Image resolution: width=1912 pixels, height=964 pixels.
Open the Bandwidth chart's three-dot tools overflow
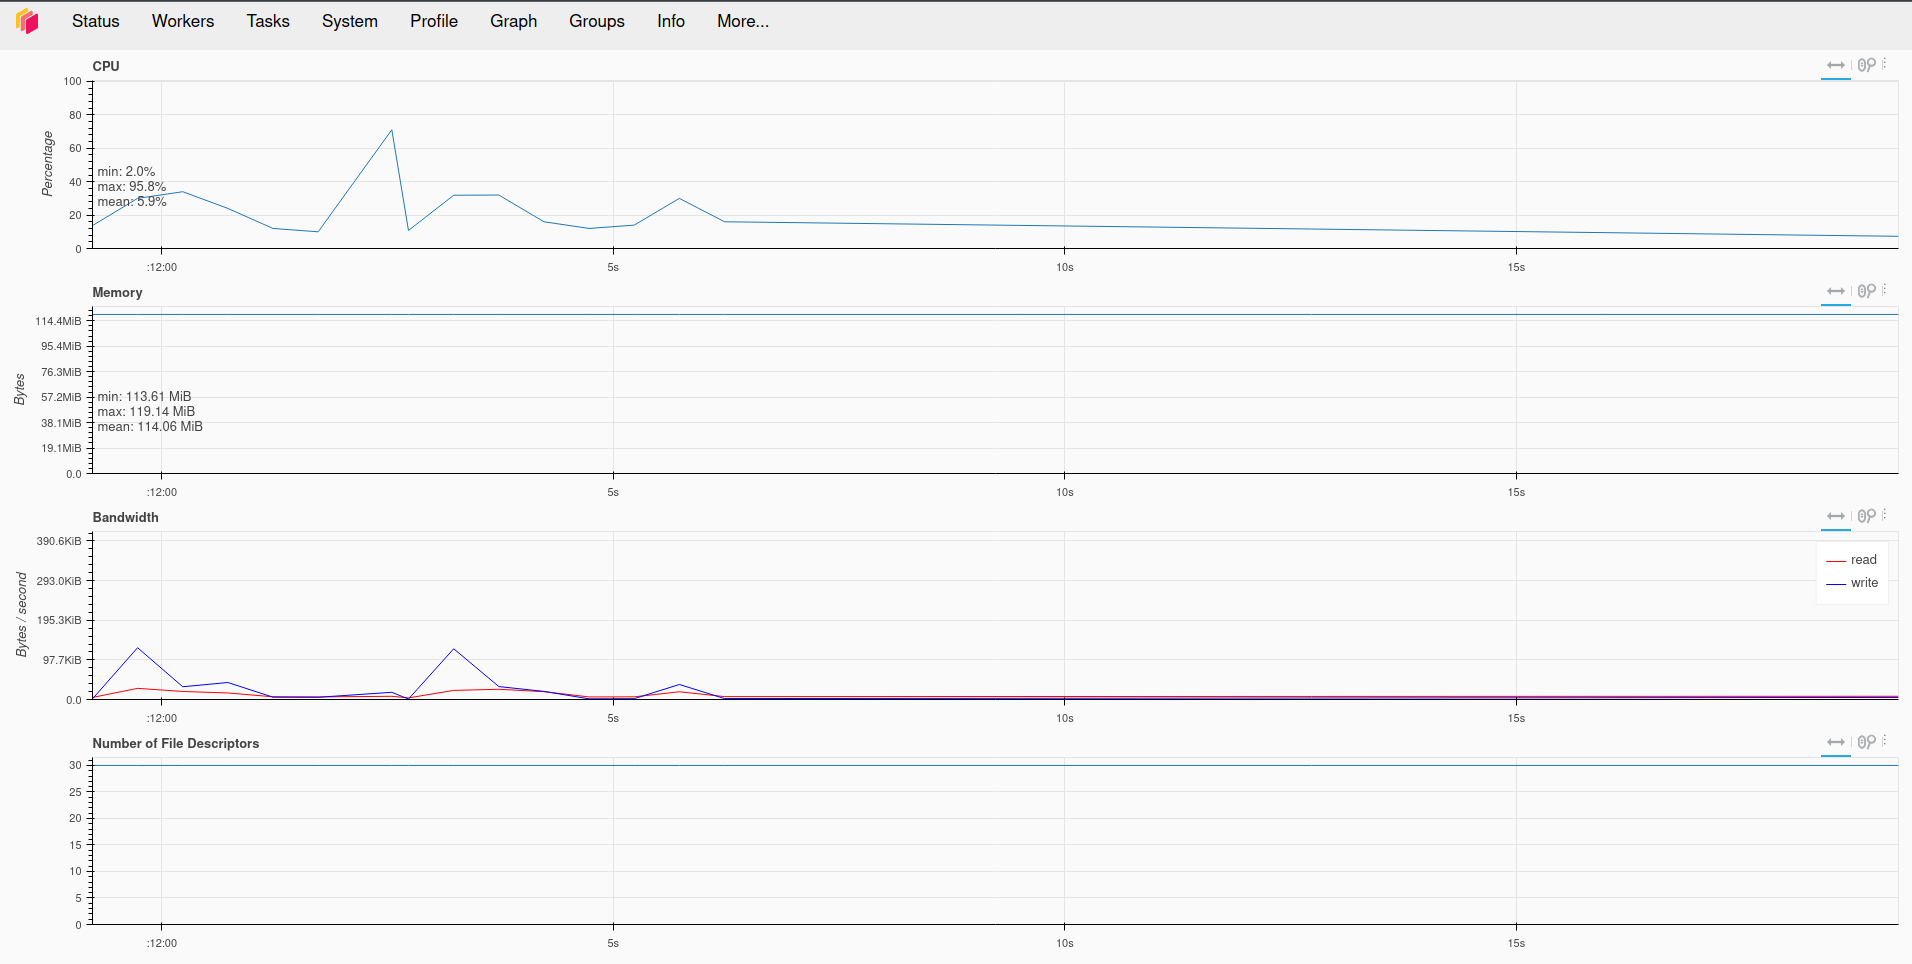point(1884,515)
